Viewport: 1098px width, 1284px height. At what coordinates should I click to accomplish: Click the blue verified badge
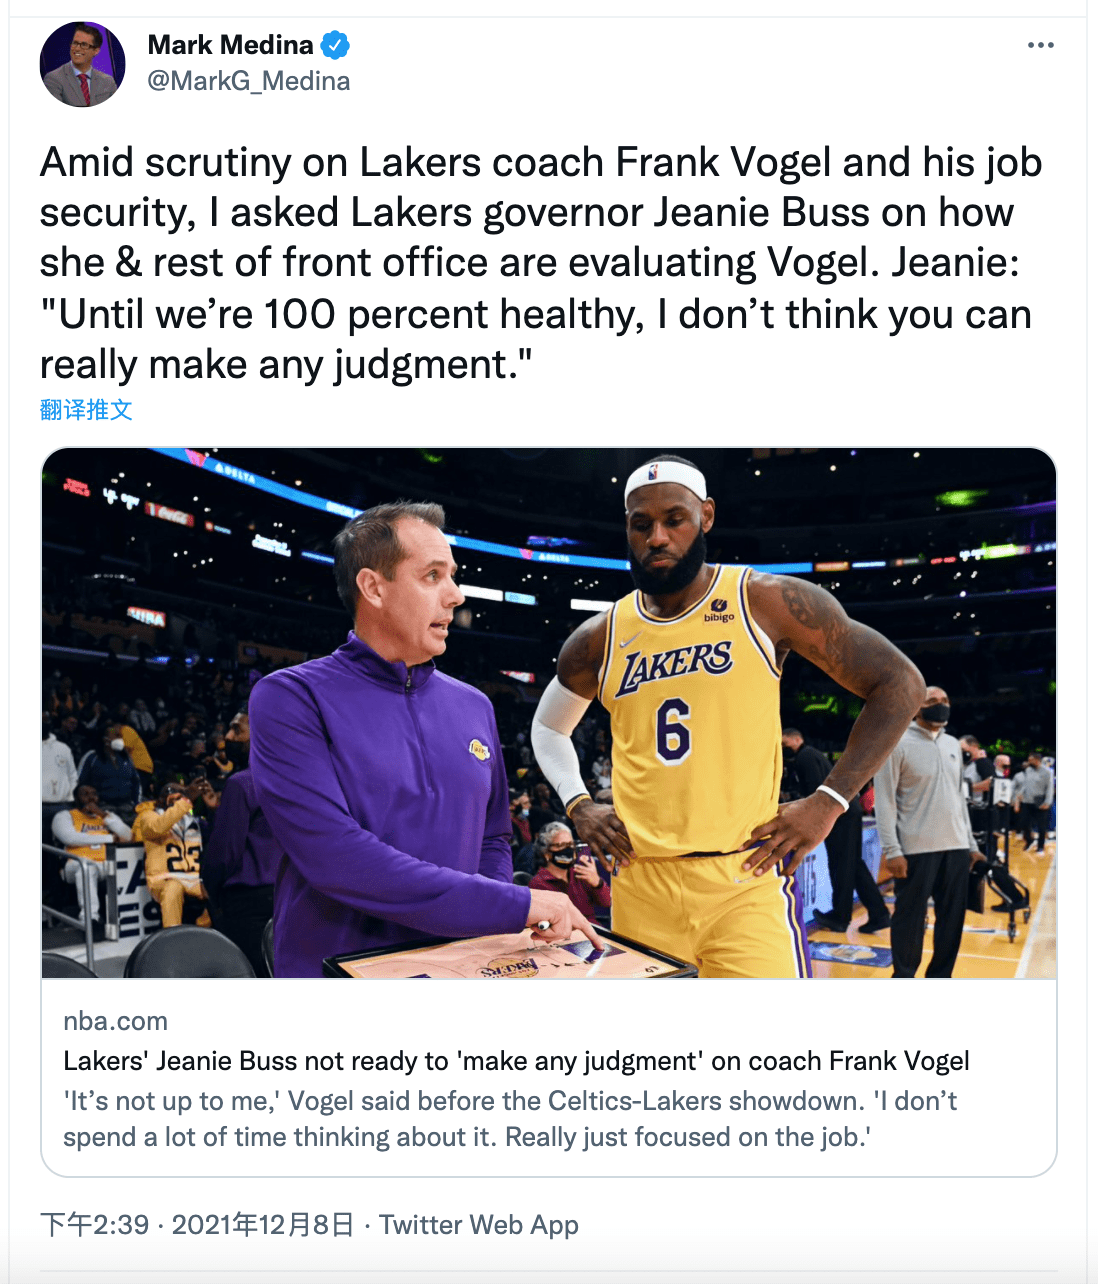coord(335,45)
